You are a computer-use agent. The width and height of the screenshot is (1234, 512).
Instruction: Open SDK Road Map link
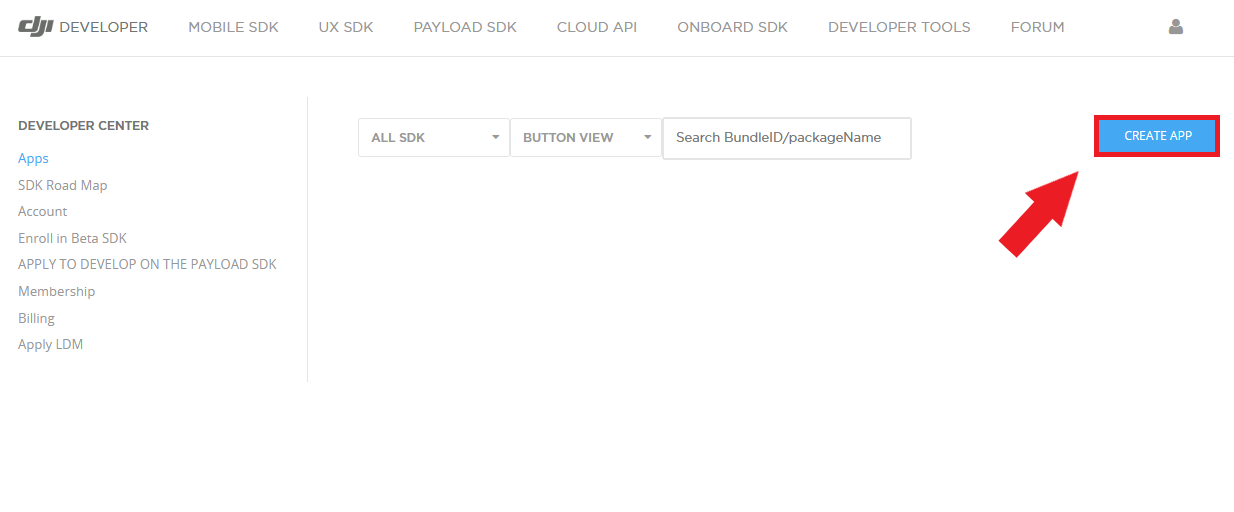63,185
